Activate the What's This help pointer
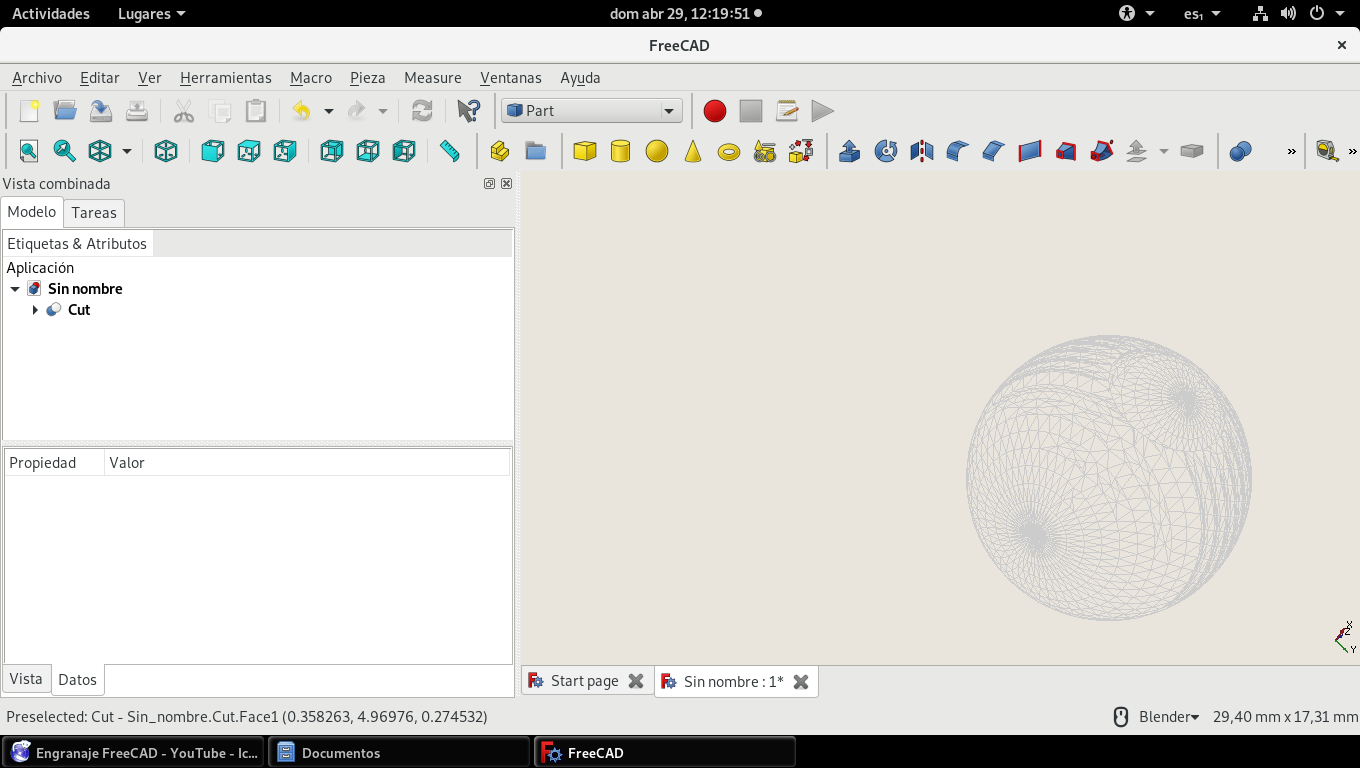 click(468, 111)
